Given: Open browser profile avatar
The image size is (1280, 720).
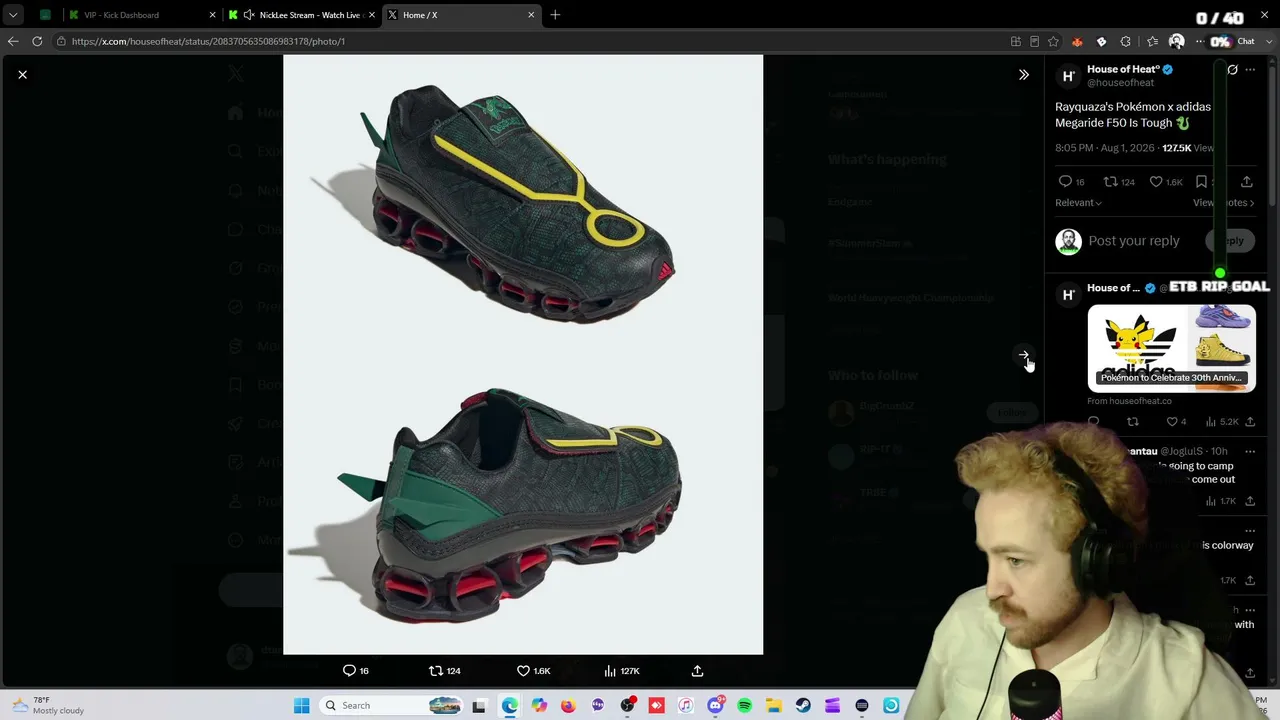Looking at the screenshot, I should [x=1176, y=41].
